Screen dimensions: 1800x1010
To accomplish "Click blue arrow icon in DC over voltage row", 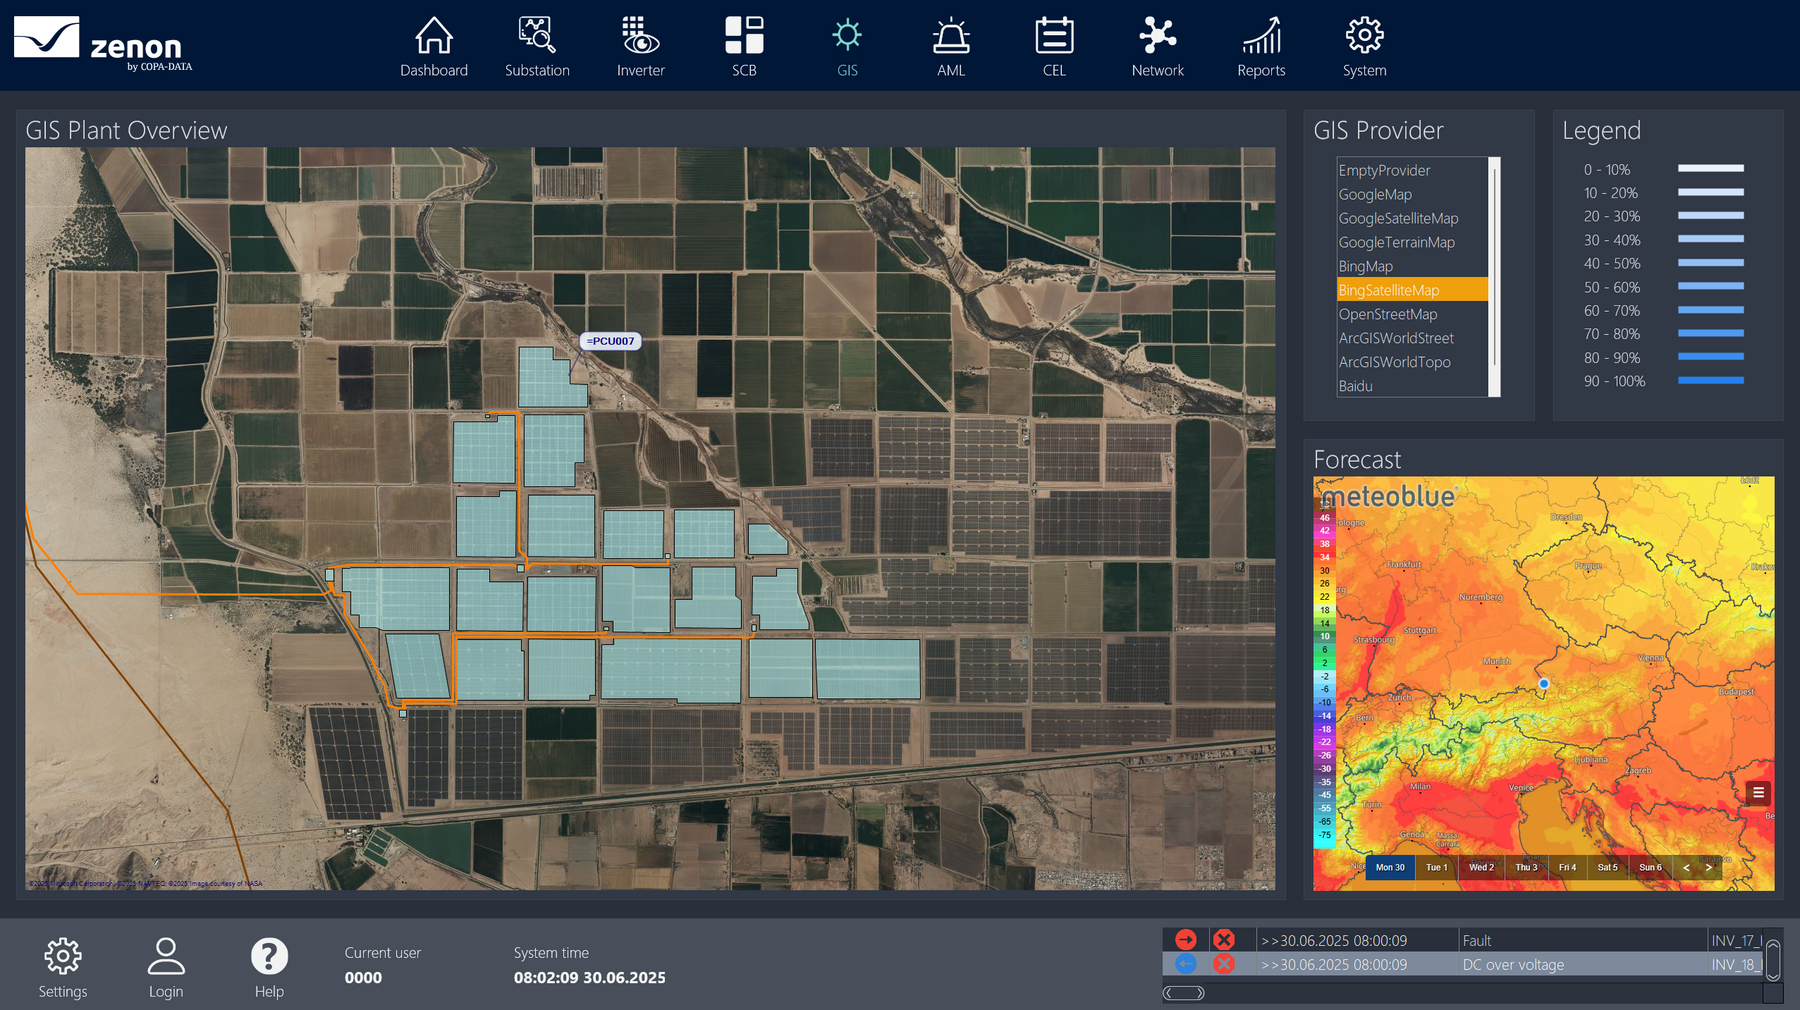I will pos(1186,964).
